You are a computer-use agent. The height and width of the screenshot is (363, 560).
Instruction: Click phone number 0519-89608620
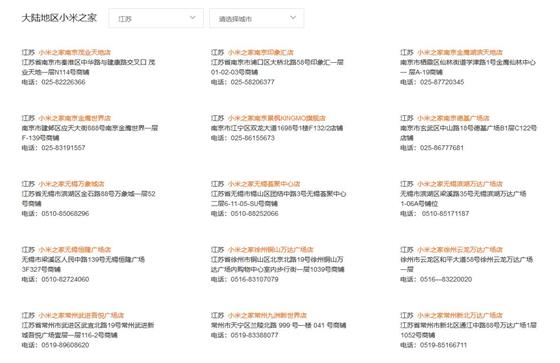pyautogui.click(x=65, y=345)
